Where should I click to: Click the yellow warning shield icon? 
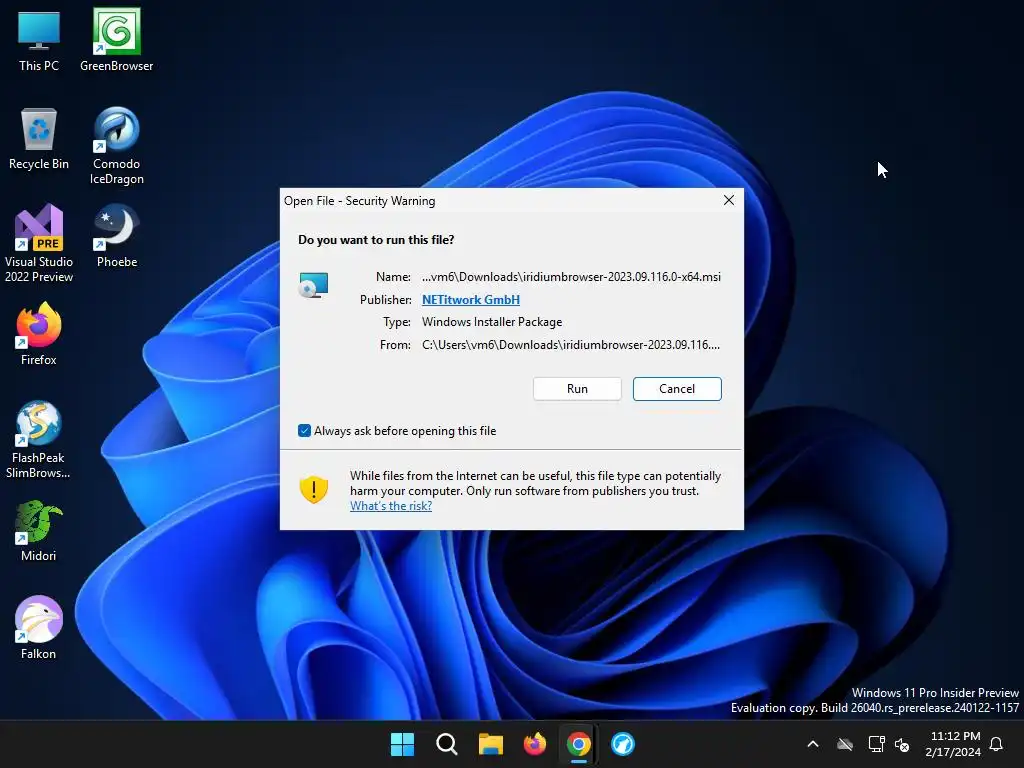coord(313,489)
